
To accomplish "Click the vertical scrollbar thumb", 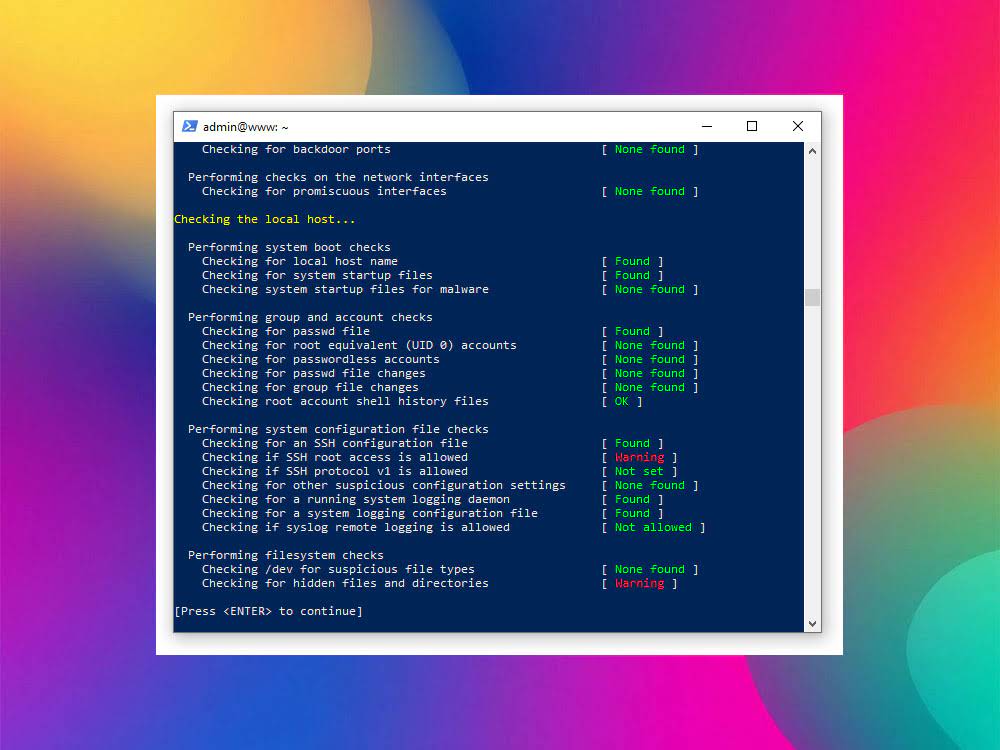I will point(812,297).
